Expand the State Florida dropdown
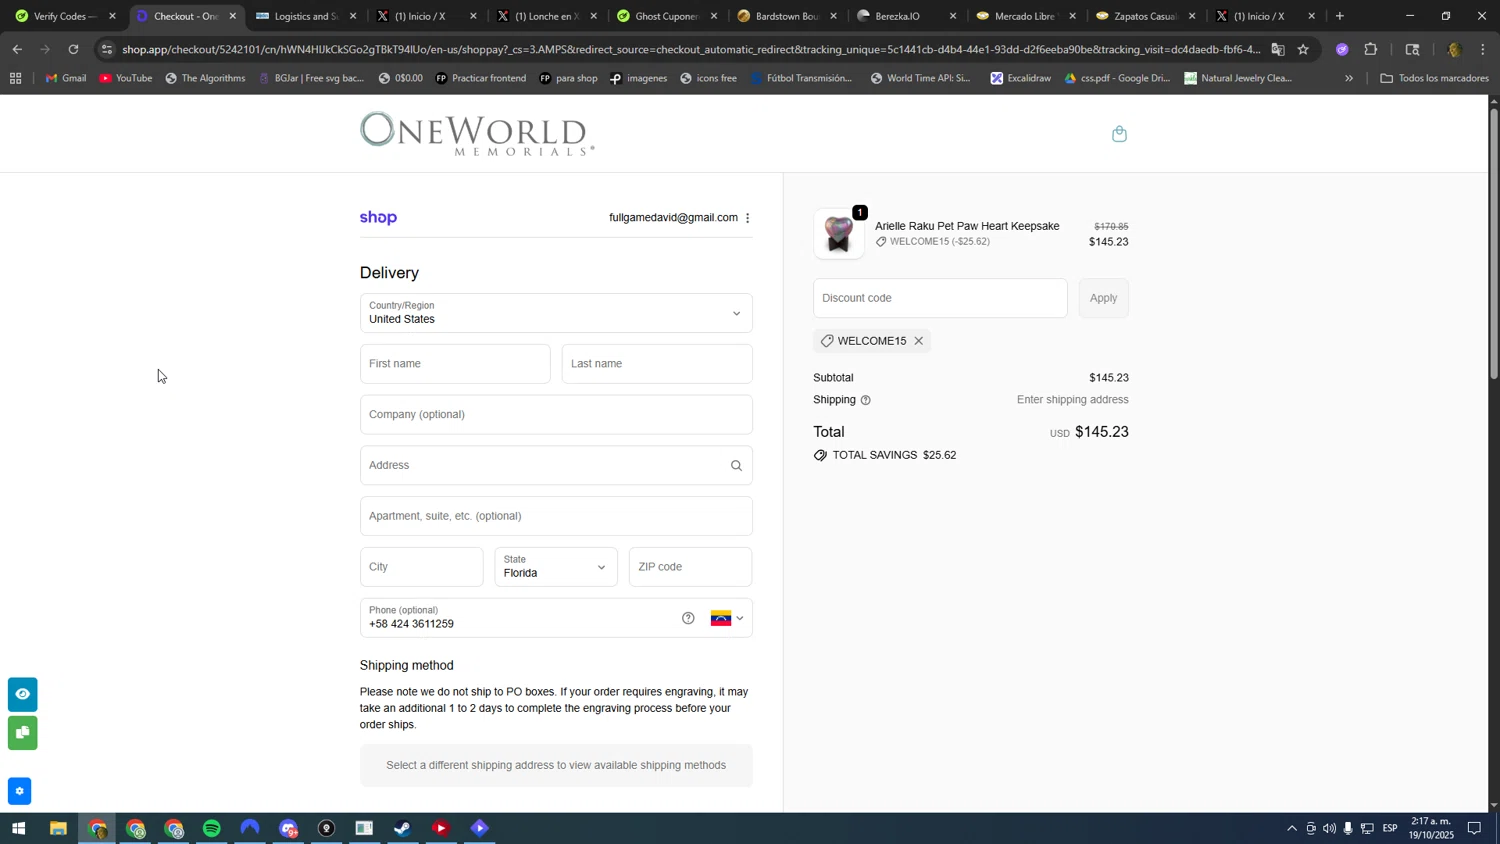The height and width of the screenshot is (844, 1500). click(x=556, y=567)
